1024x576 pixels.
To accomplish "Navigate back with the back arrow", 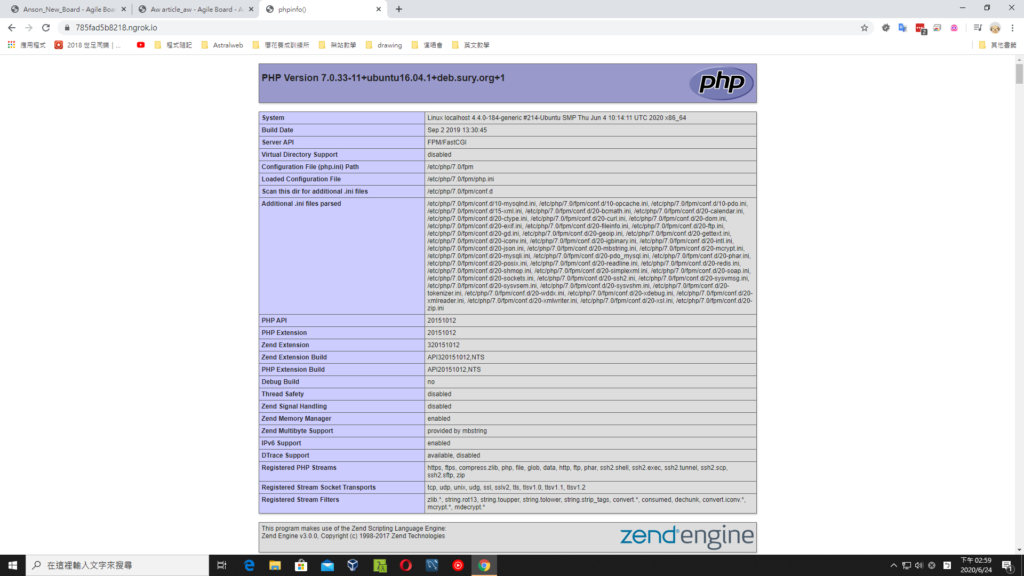I will click(x=12, y=28).
